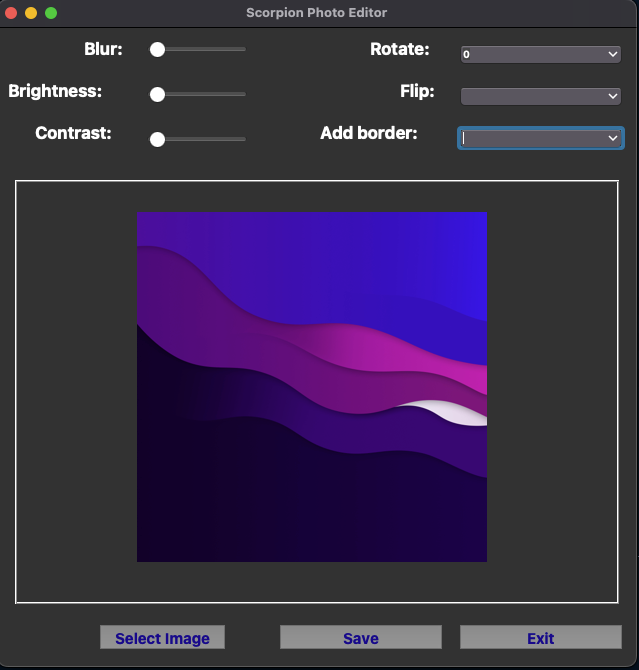The image size is (639, 670).
Task: Expand the Flip dropdown
Action: [x=540, y=96]
